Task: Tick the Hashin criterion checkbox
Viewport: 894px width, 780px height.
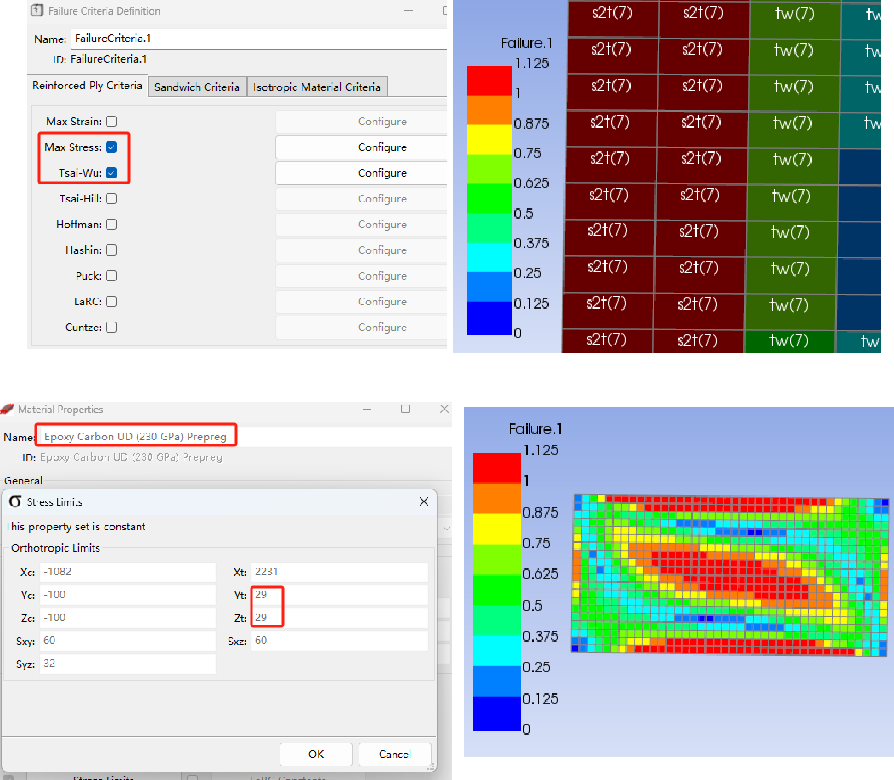Action: [x=112, y=250]
